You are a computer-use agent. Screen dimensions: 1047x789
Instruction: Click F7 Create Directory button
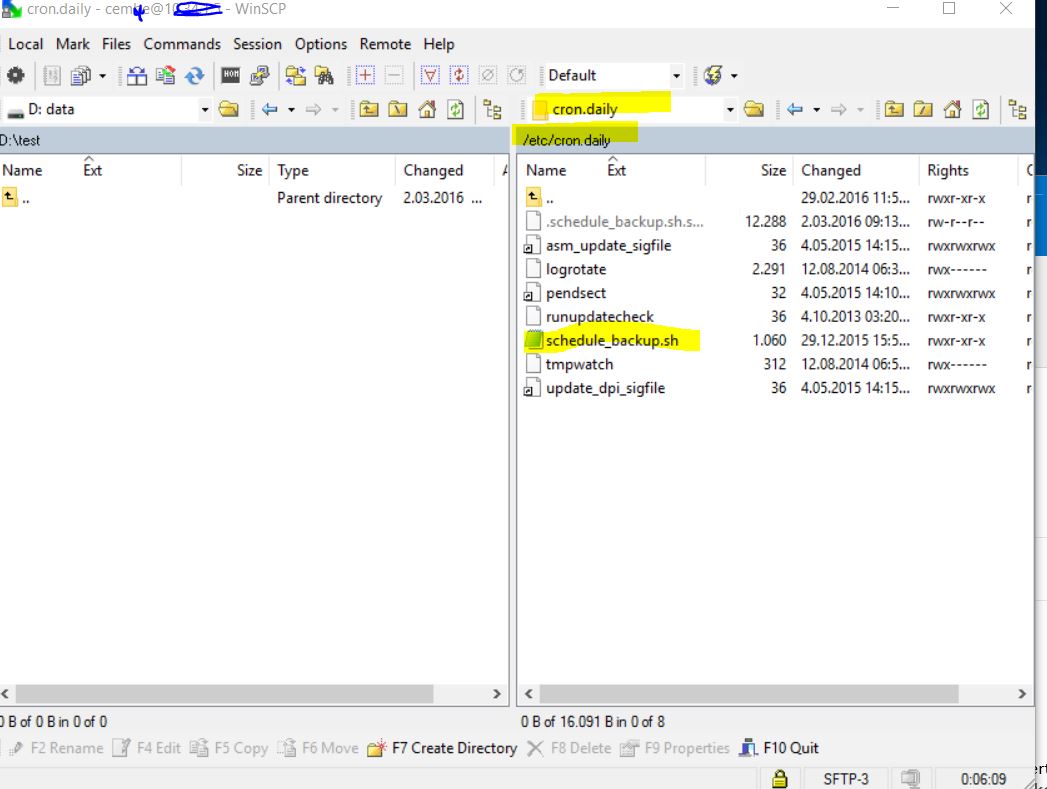442,748
